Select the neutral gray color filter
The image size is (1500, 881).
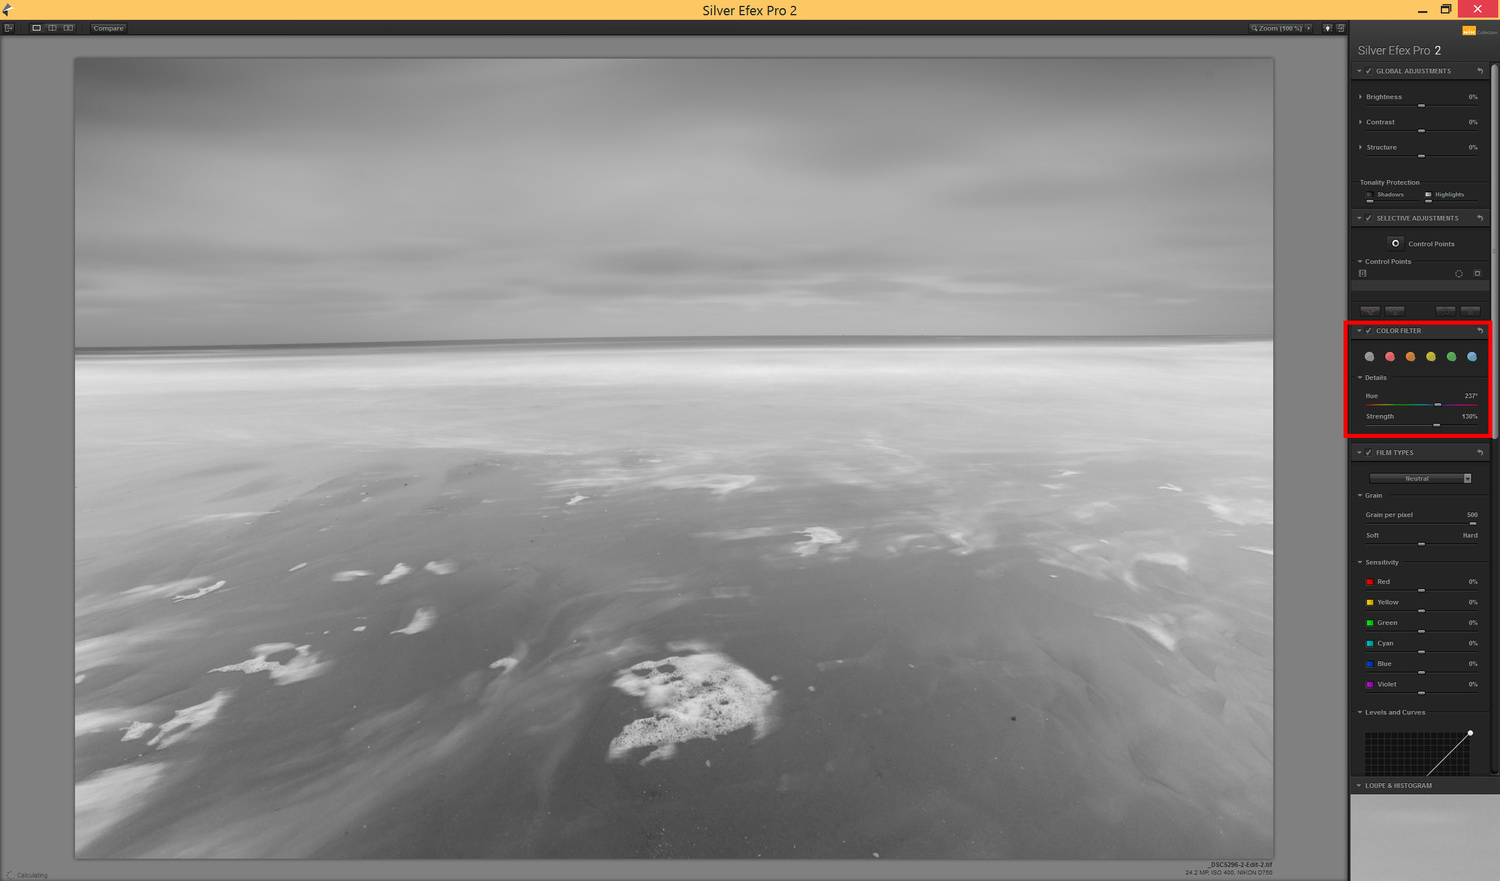pyautogui.click(x=1370, y=357)
